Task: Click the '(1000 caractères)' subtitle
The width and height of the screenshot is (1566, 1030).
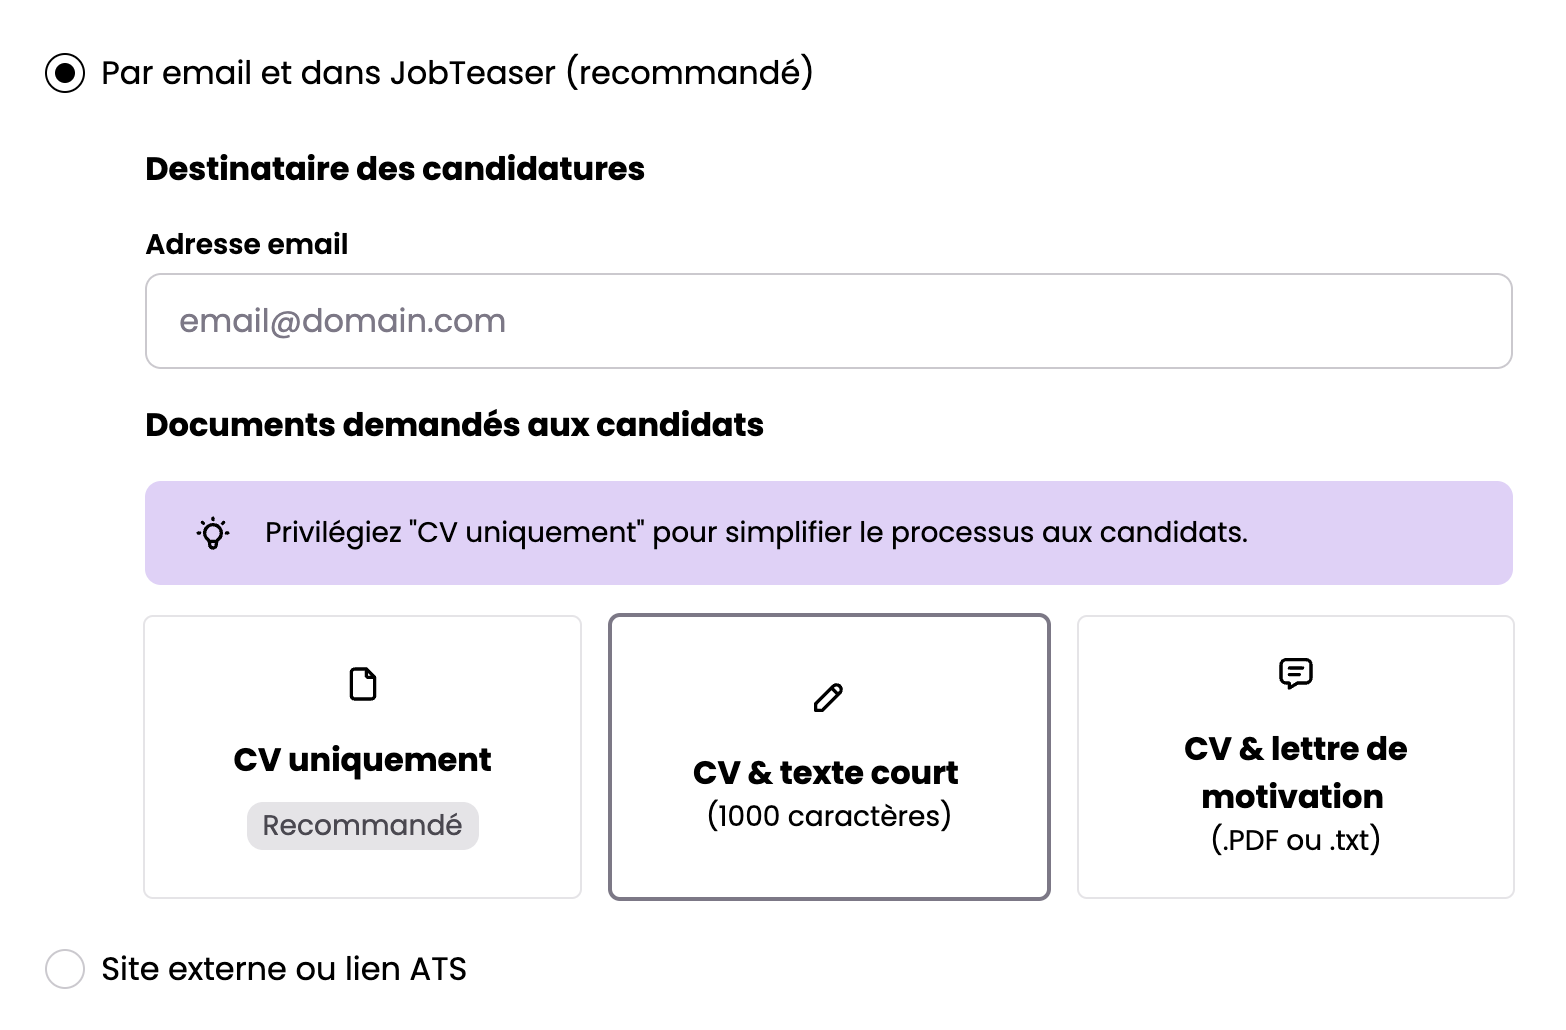Action: pyautogui.click(x=829, y=816)
